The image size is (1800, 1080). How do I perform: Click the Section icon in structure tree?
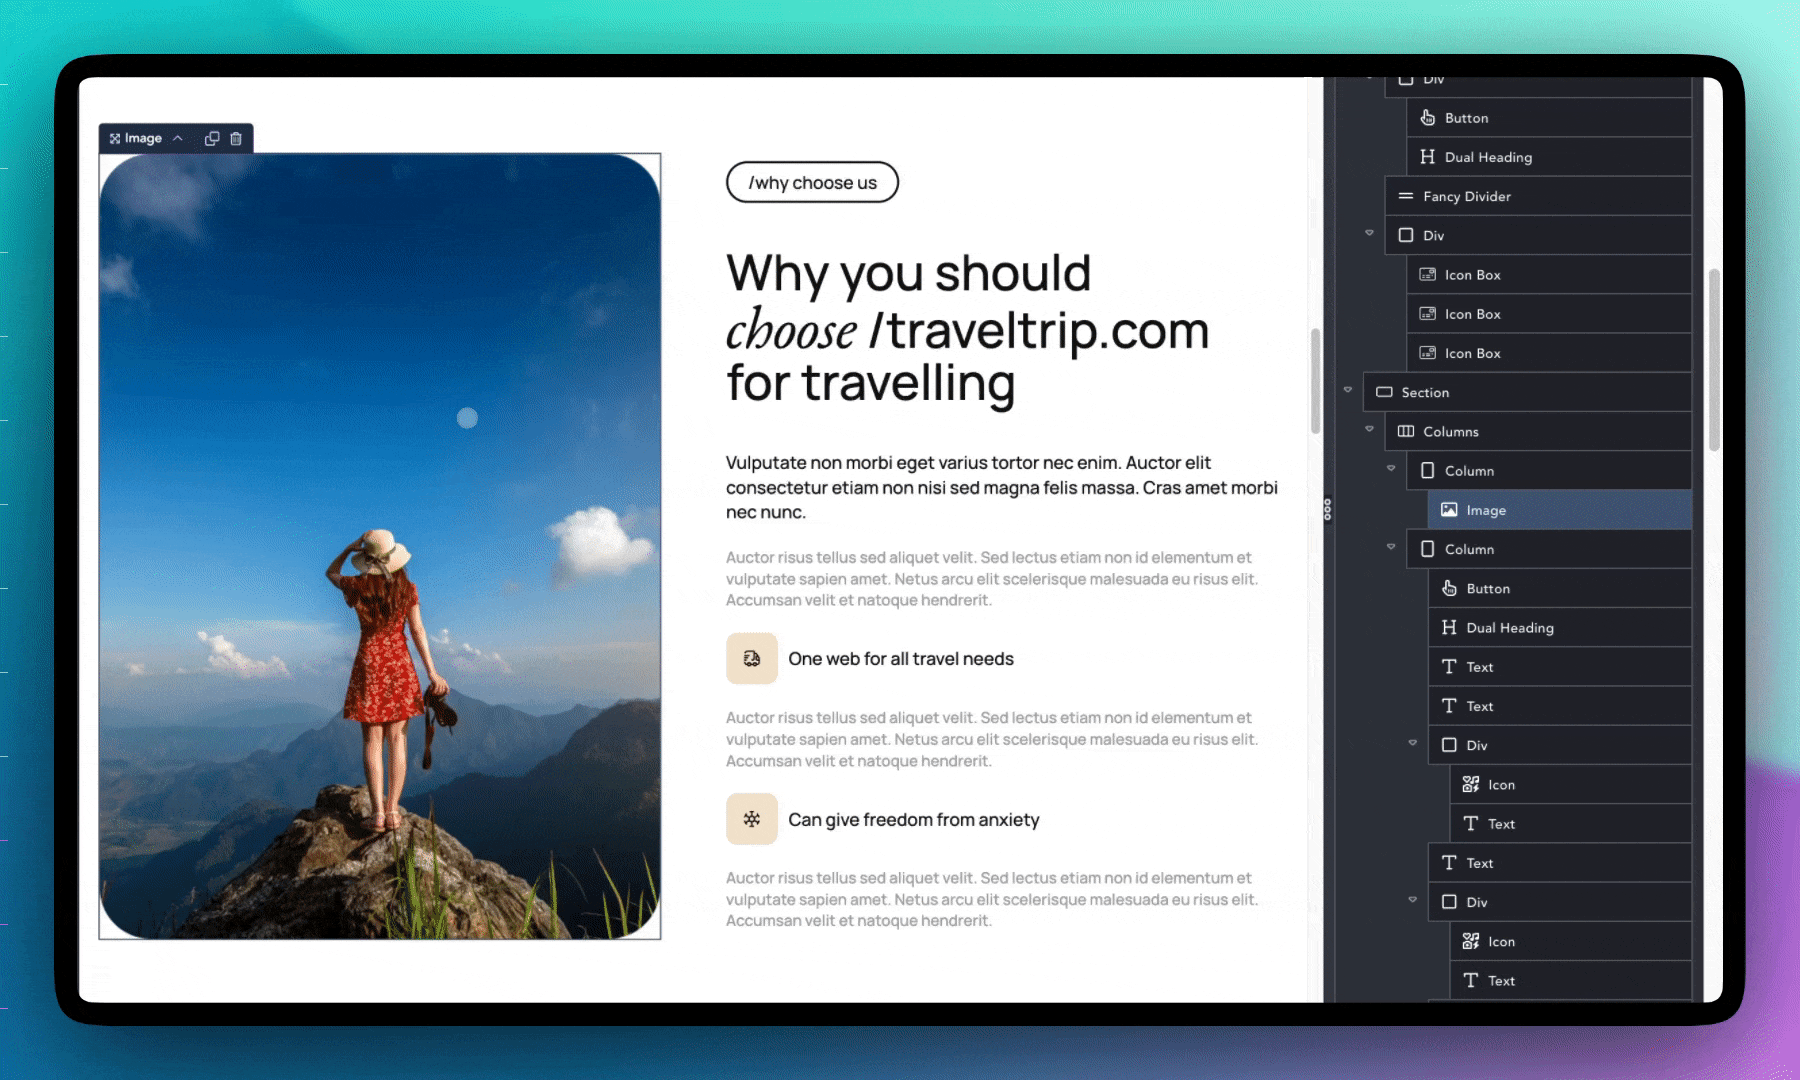1384,393
